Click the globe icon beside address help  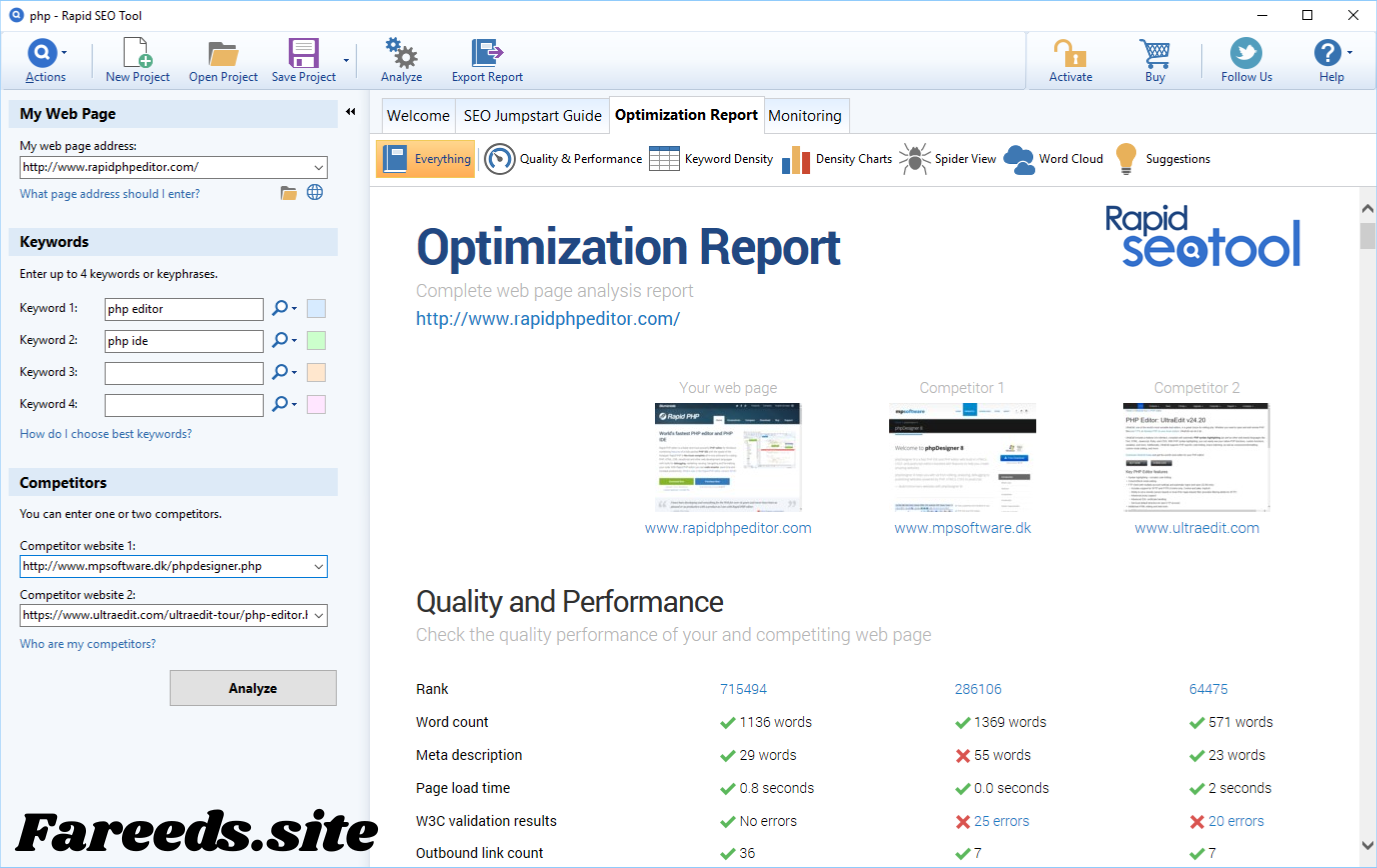[315, 193]
